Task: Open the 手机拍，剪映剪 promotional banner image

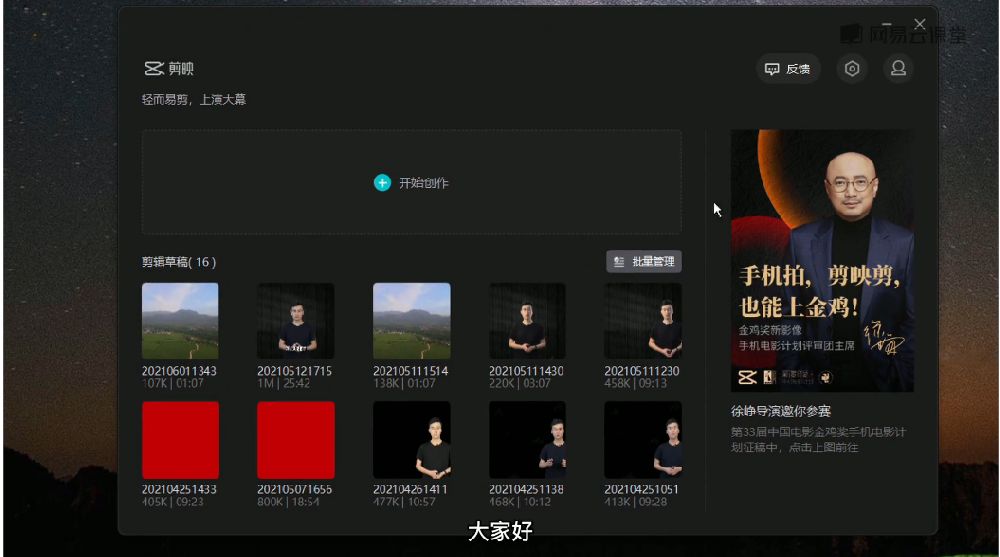Action: point(822,260)
